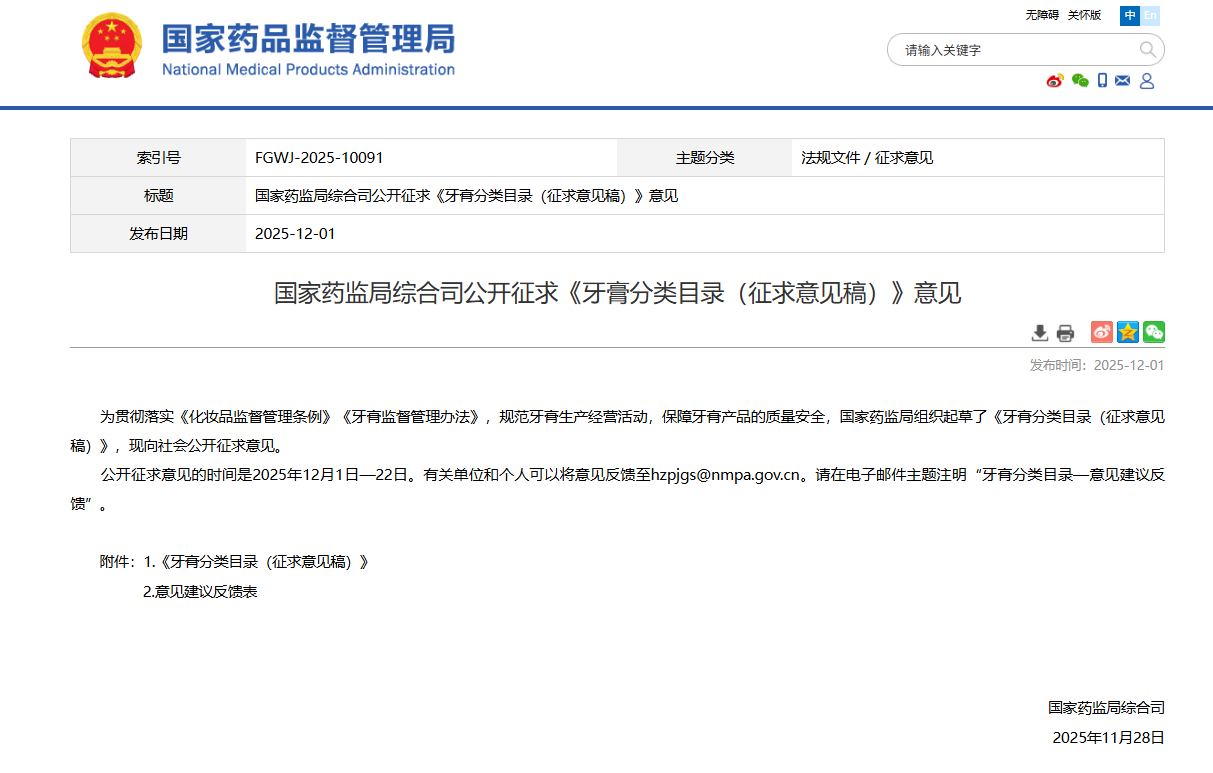Click the envelope mail icon in header
This screenshot has height=773, width=1213.
click(x=1122, y=81)
